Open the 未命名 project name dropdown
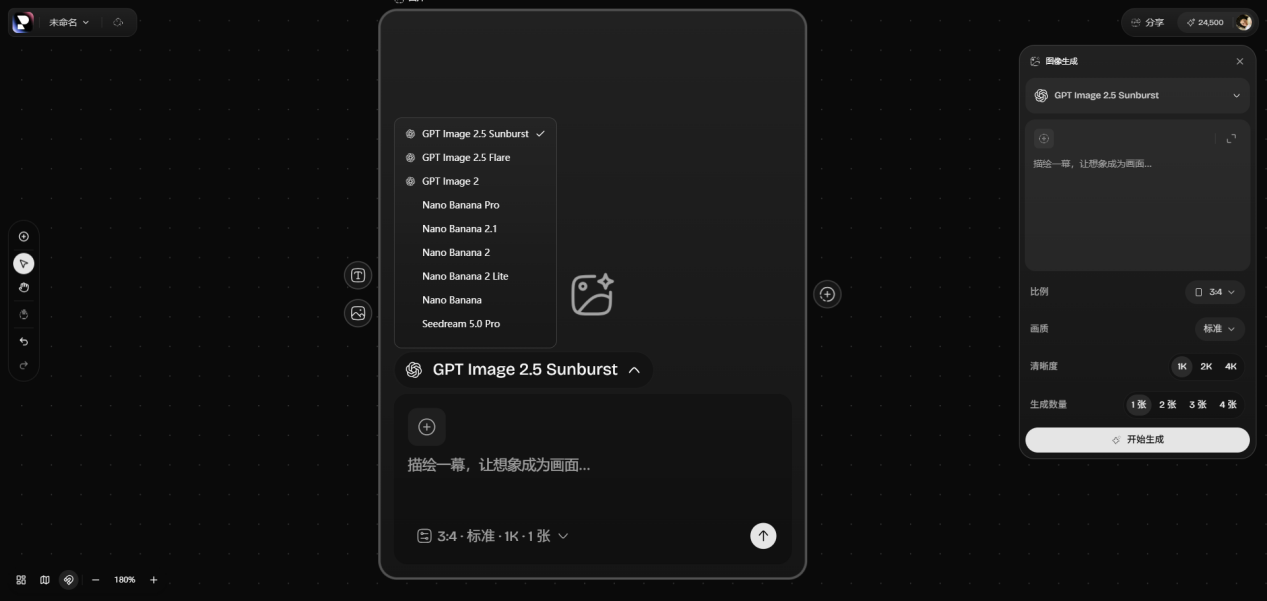 [69, 22]
